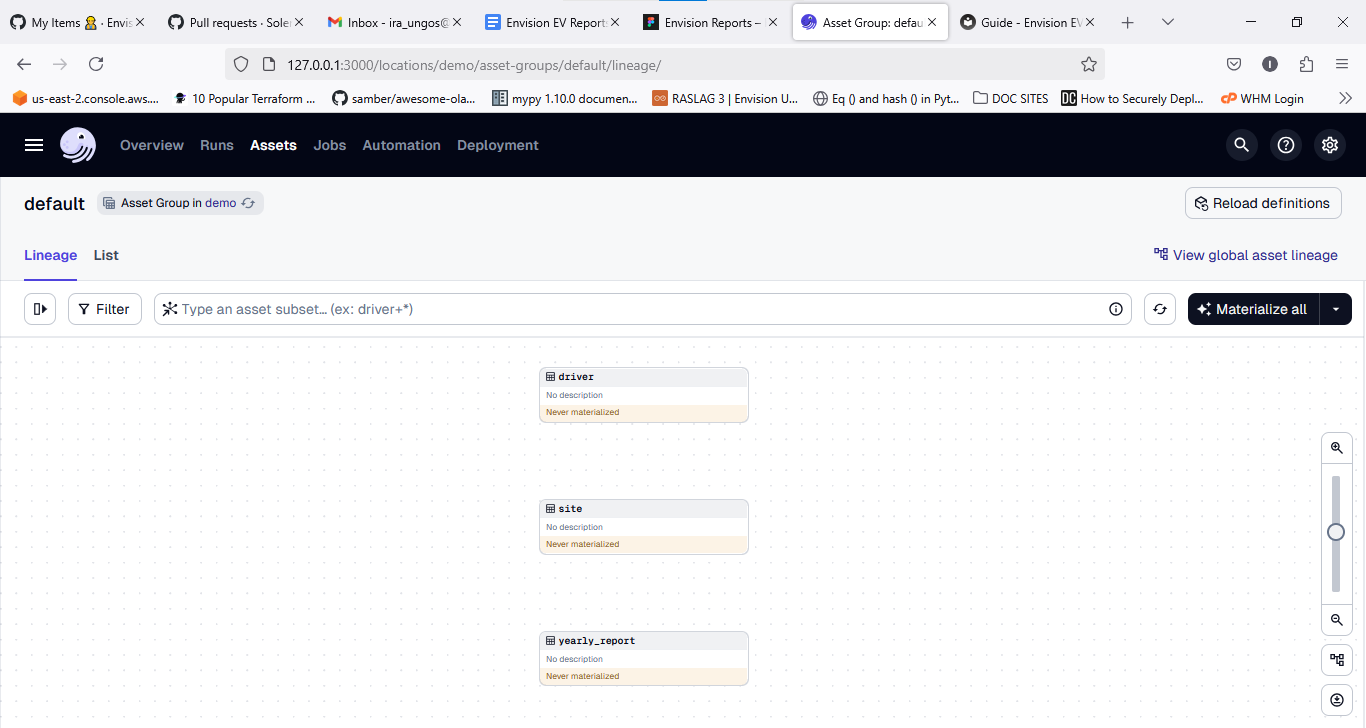Select the site asset node
The width and height of the screenshot is (1366, 728).
tap(644, 526)
